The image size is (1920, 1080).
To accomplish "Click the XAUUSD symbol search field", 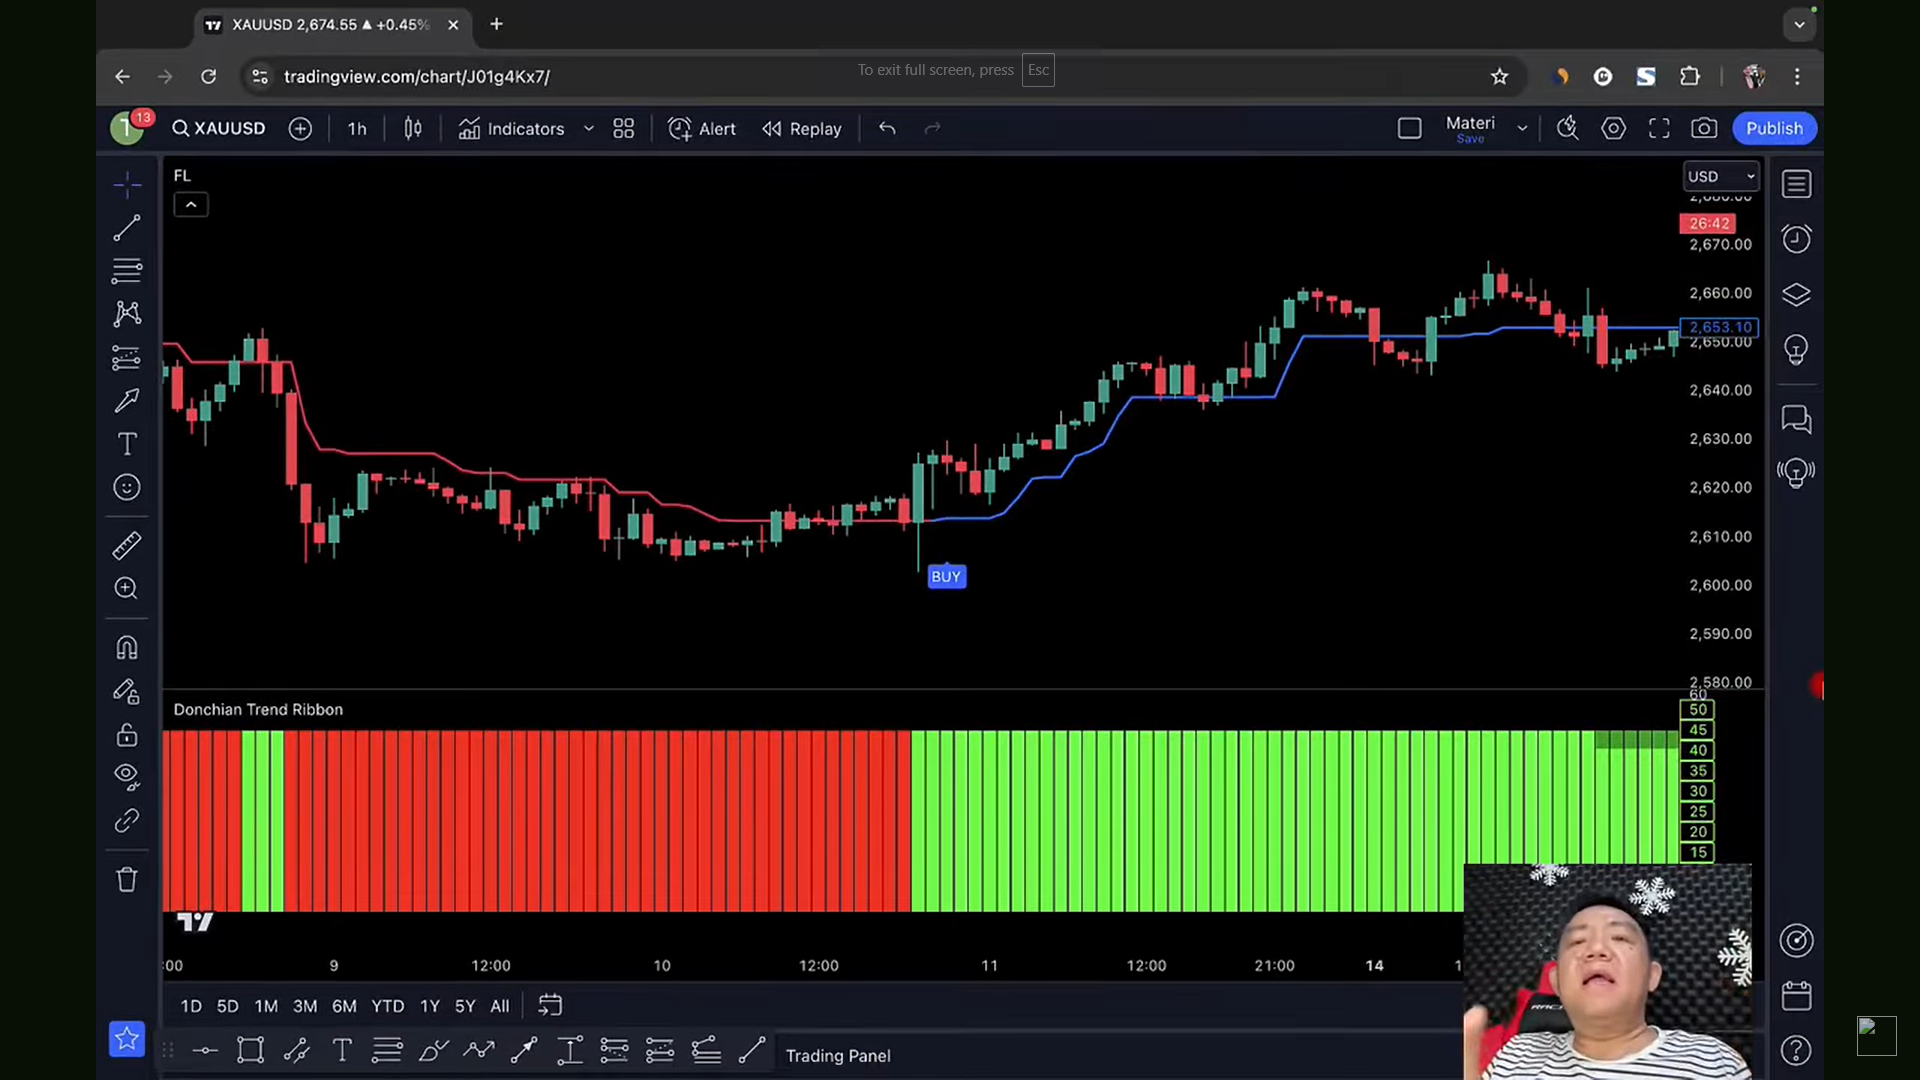I will coord(219,129).
